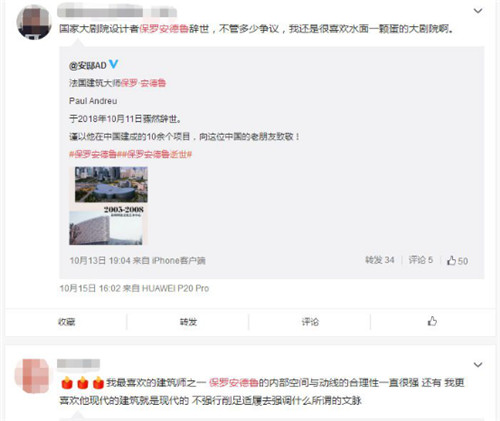Click the thumbs-up icon with 50 likes
The width and height of the screenshot is (500, 421).
coord(452,260)
